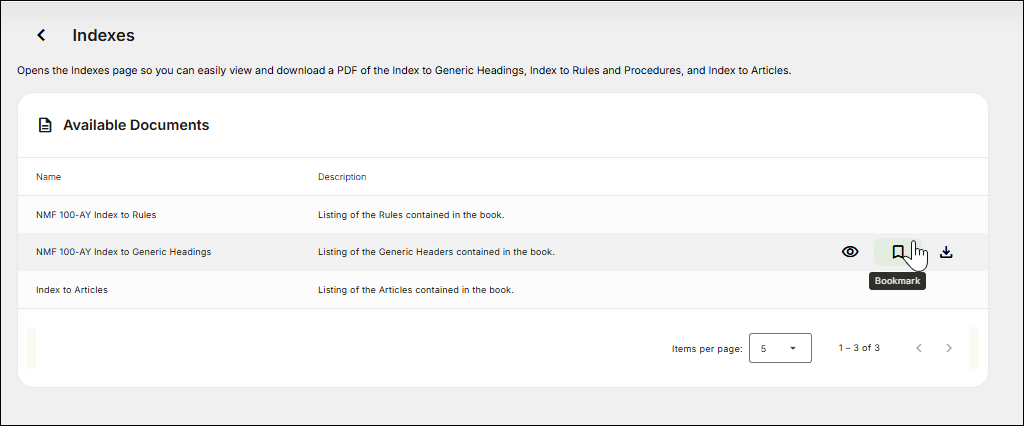Click the NMF 100-AY Index to Generic Headings name
Screen dimensions: 1024x426
123,252
